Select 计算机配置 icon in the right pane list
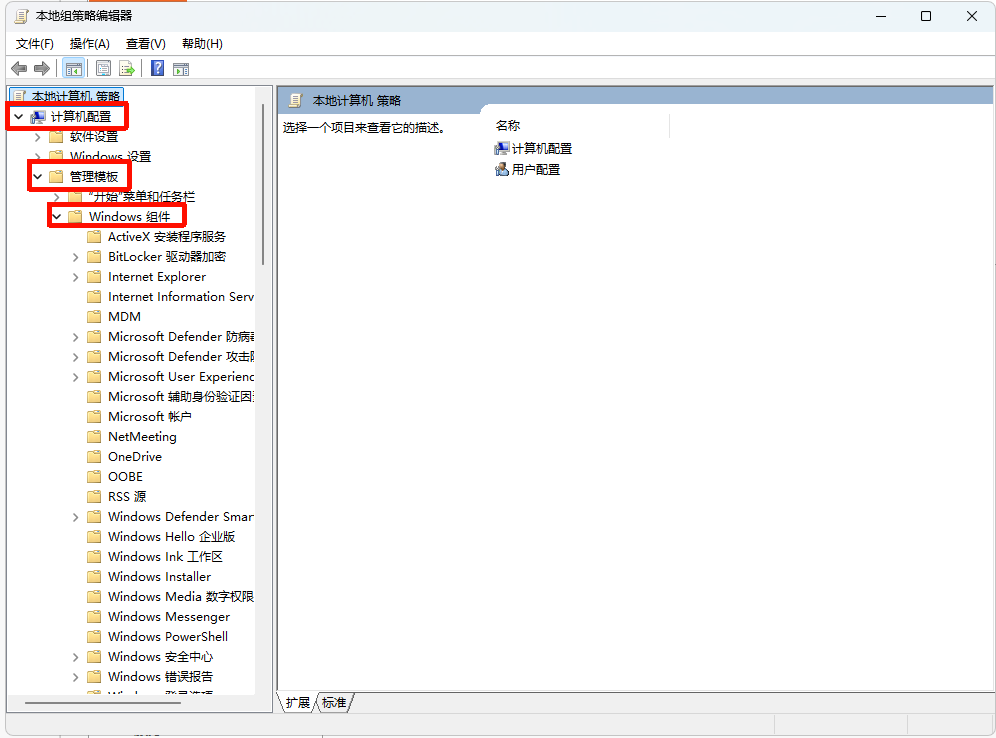This screenshot has width=996, height=738. click(x=502, y=148)
